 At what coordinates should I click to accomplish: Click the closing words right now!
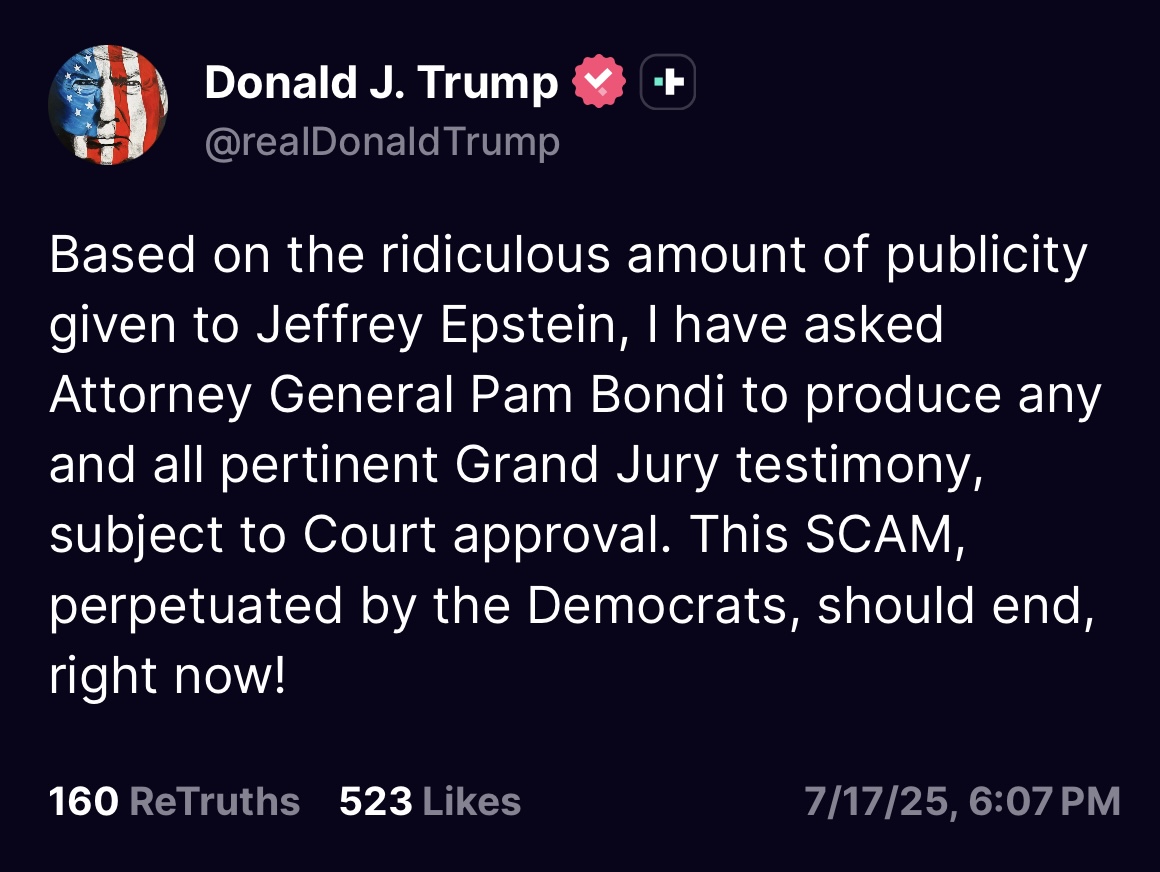click(167, 675)
